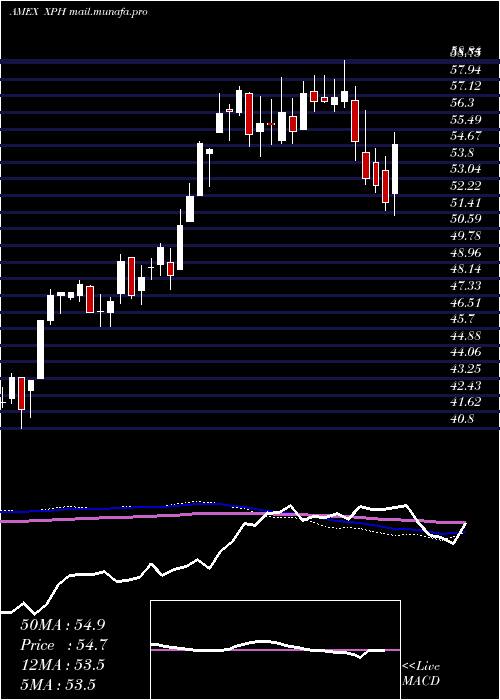
Task: Click the 50MA : 54.9 readout
Action: pyautogui.click(x=63, y=625)
